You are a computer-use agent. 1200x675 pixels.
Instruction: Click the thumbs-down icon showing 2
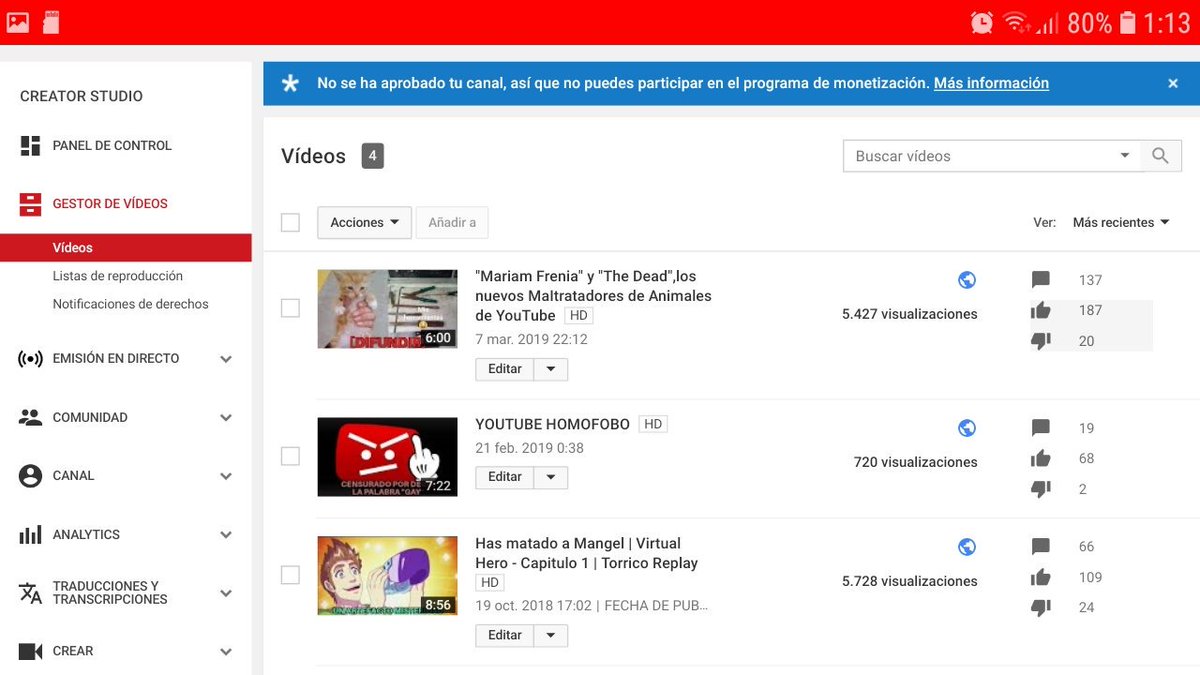pyautogui.click(x=1041, y=489)
